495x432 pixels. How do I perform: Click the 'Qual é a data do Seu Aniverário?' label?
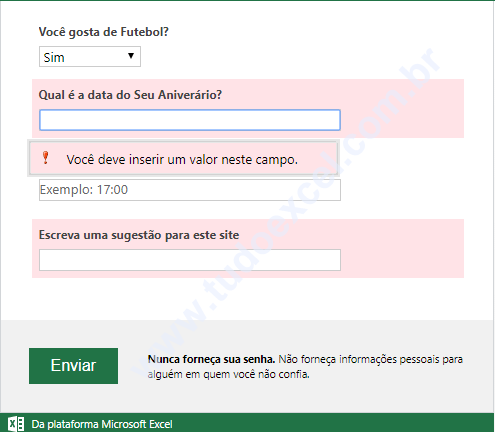[130, 95]
